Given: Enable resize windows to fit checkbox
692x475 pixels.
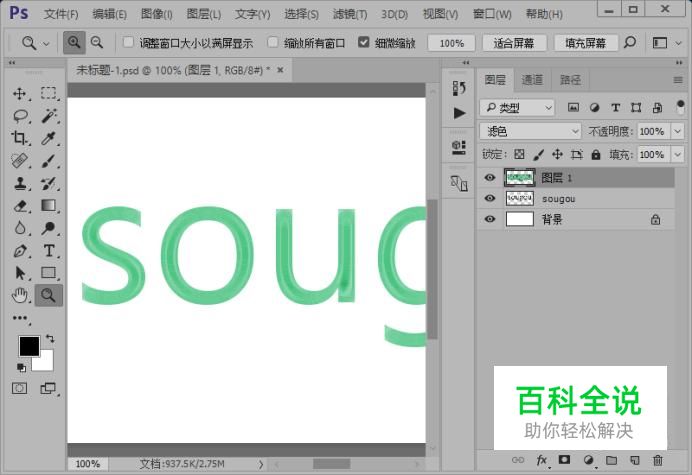Looking at the screenshot, I should (x=128, y=42).
